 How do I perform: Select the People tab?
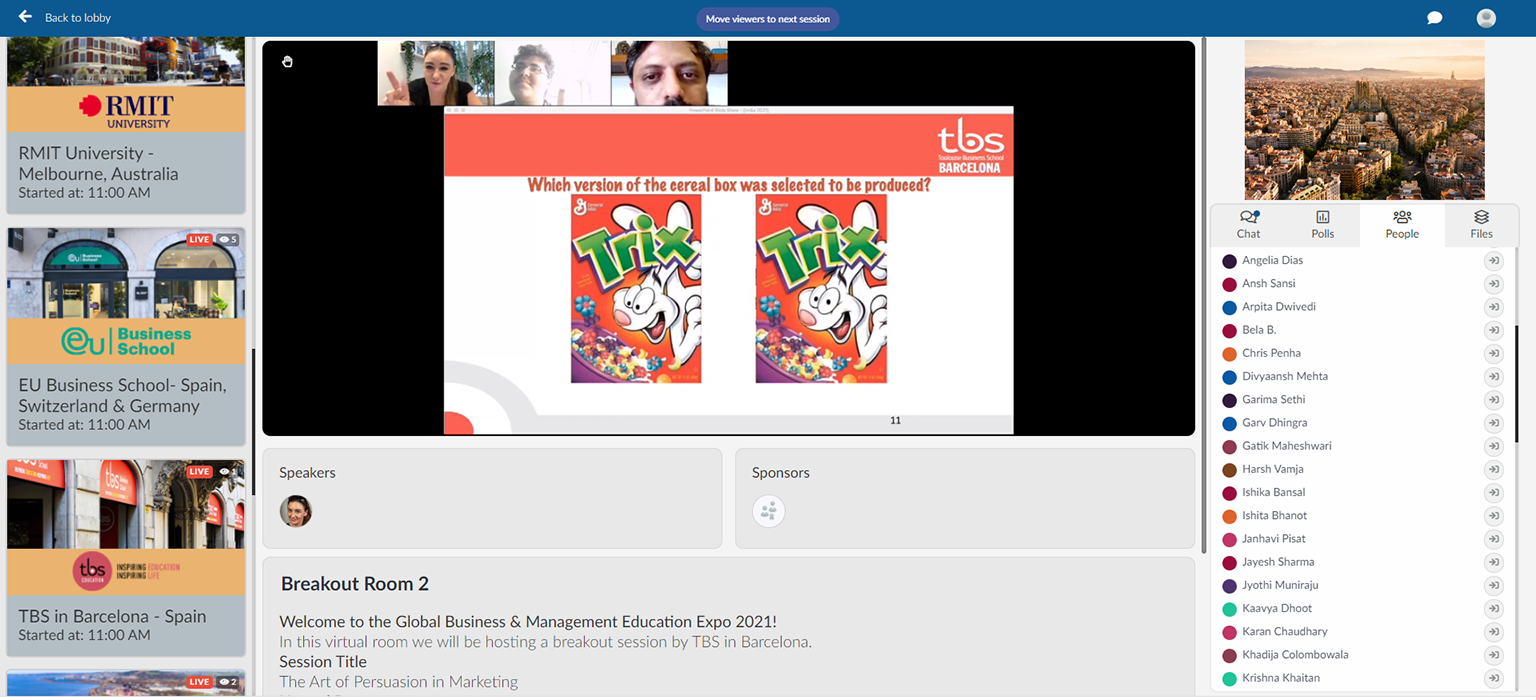click(1402, 225)
